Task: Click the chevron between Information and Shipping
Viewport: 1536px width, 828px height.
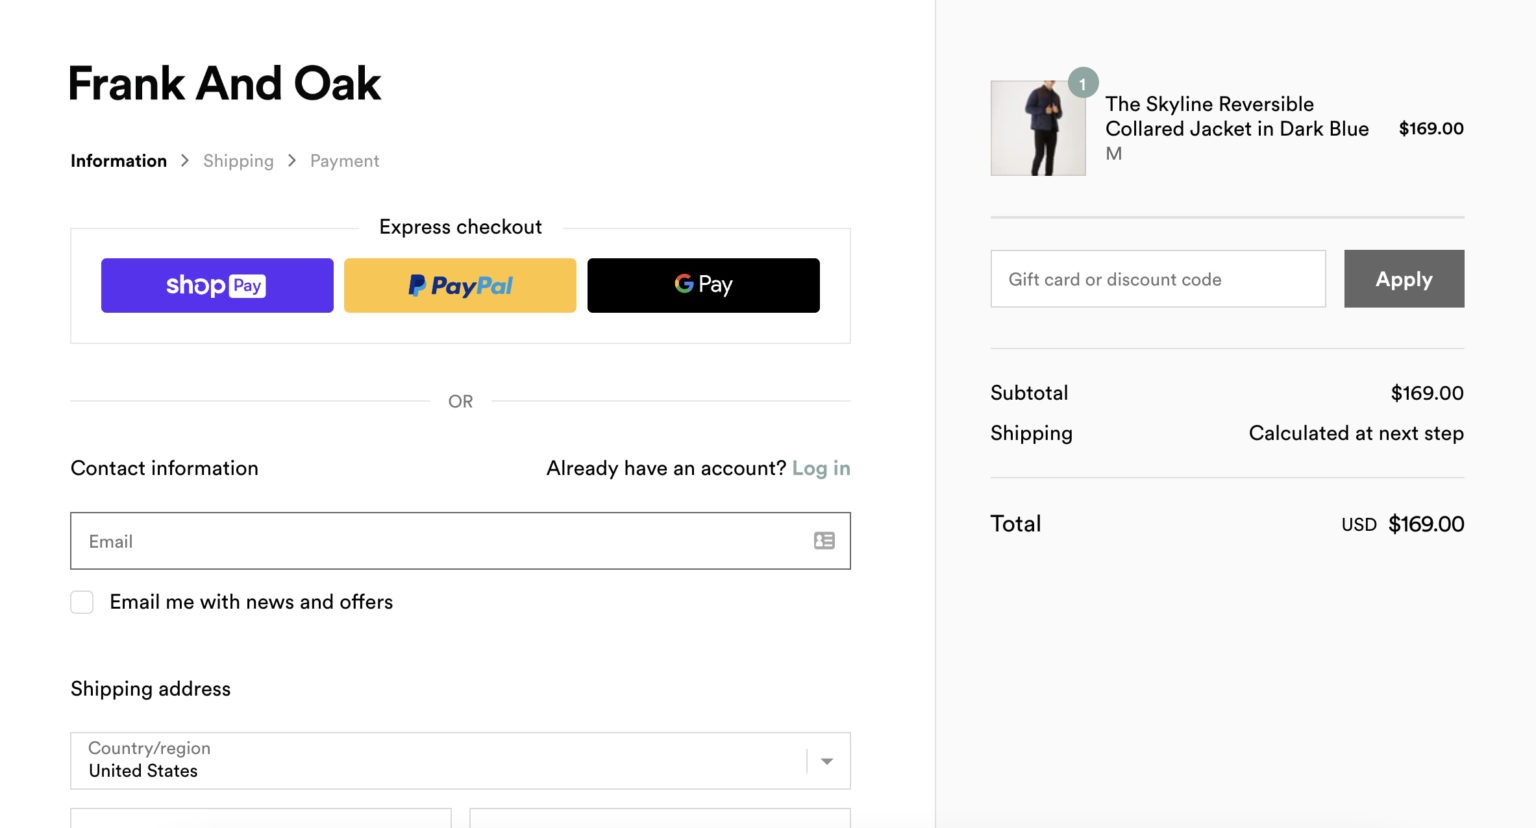Action: [184, 160]
